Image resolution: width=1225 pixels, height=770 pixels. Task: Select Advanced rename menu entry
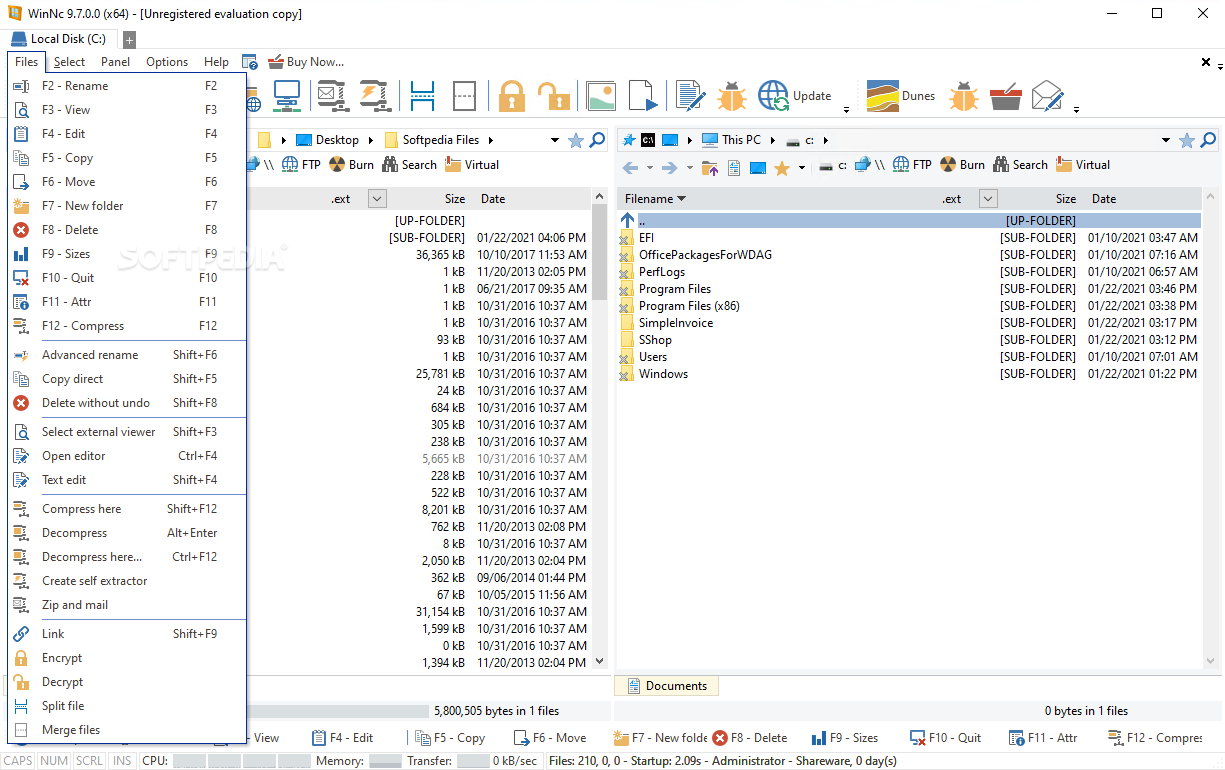[127, 355]
